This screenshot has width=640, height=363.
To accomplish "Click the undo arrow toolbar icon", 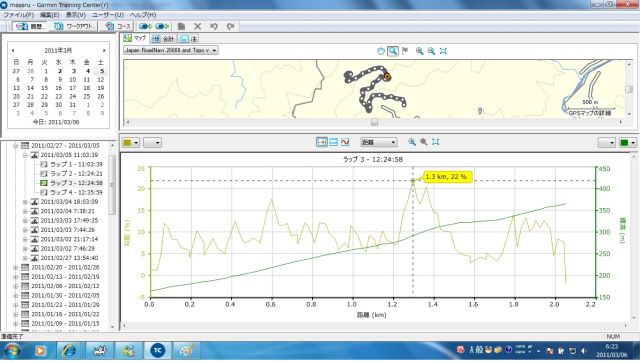I will tap(214, 26).
